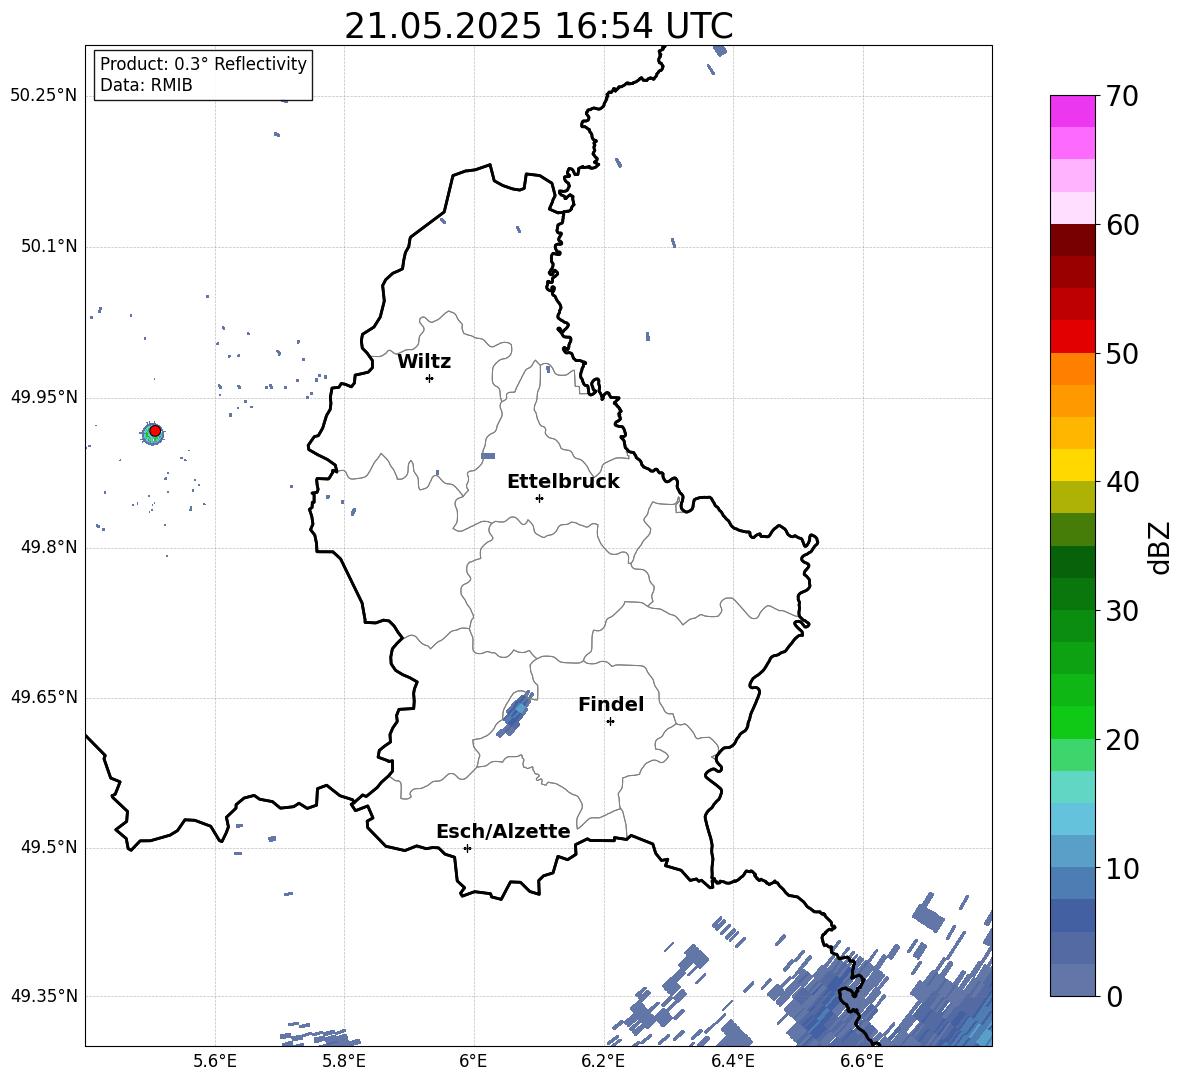Select the Ettelbruck city label
Image resolution: width=1184 pixels, height=1081 pixels.
pyautogui.click(x=563, y=482)
